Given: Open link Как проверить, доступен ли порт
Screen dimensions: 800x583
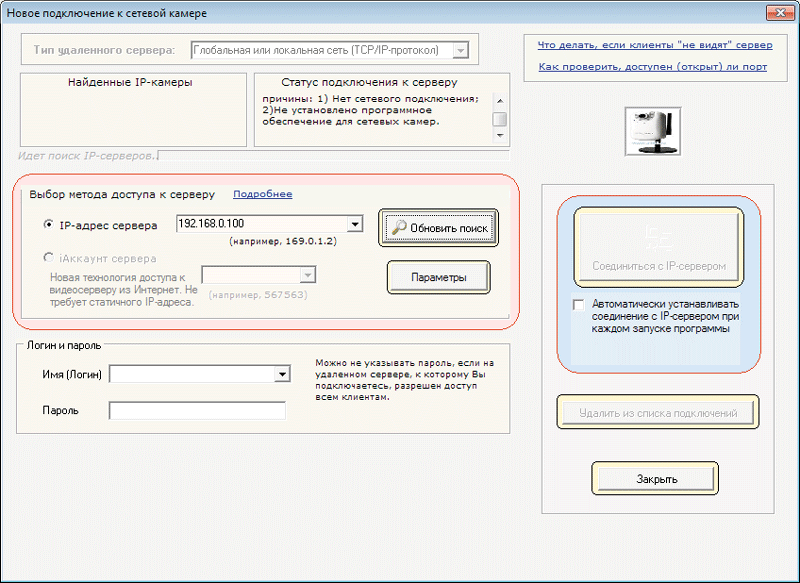Looking at the screenshot, I should [653, 67].
